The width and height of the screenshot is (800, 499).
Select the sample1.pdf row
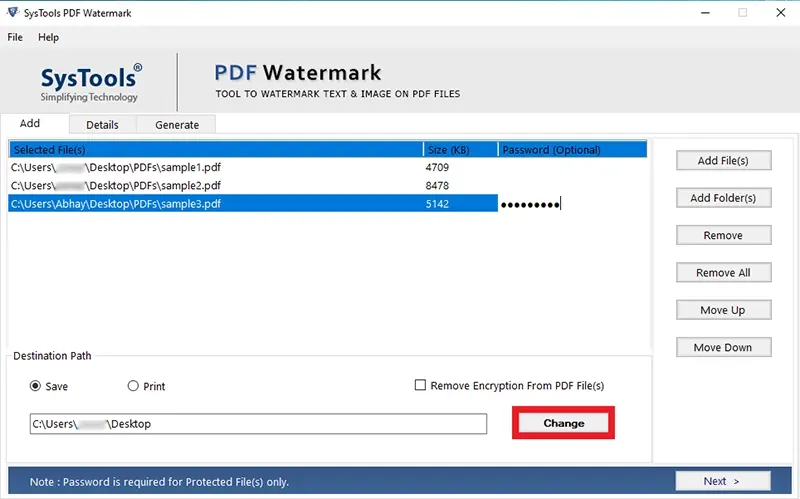coord(328,167)
